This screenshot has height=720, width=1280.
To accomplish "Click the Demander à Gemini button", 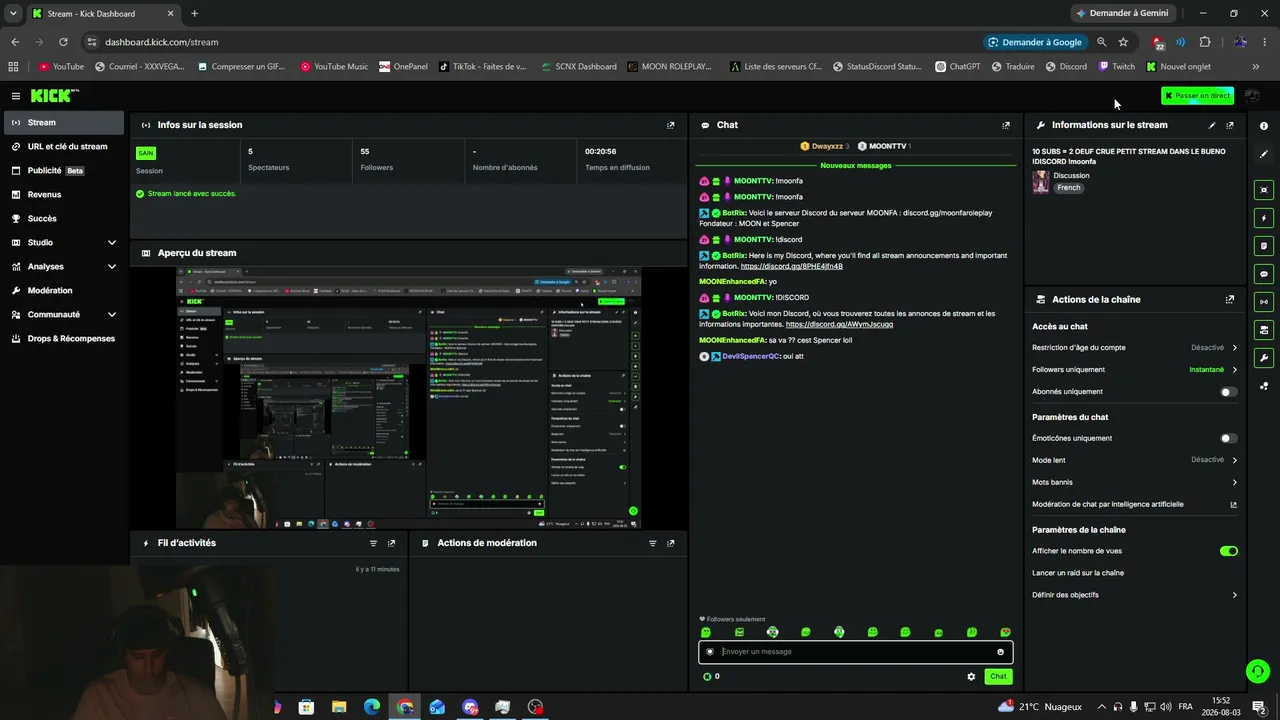I will coord(1121,13).
